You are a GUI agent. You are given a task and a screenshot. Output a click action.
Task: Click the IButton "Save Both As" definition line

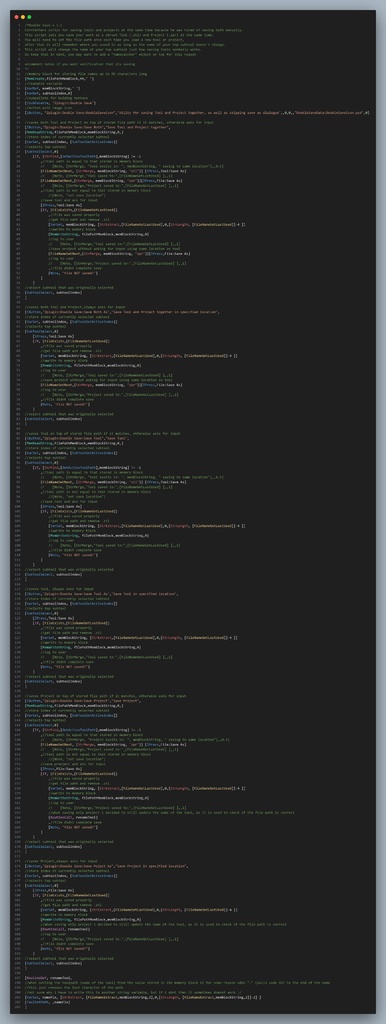(x=121, y=312)
